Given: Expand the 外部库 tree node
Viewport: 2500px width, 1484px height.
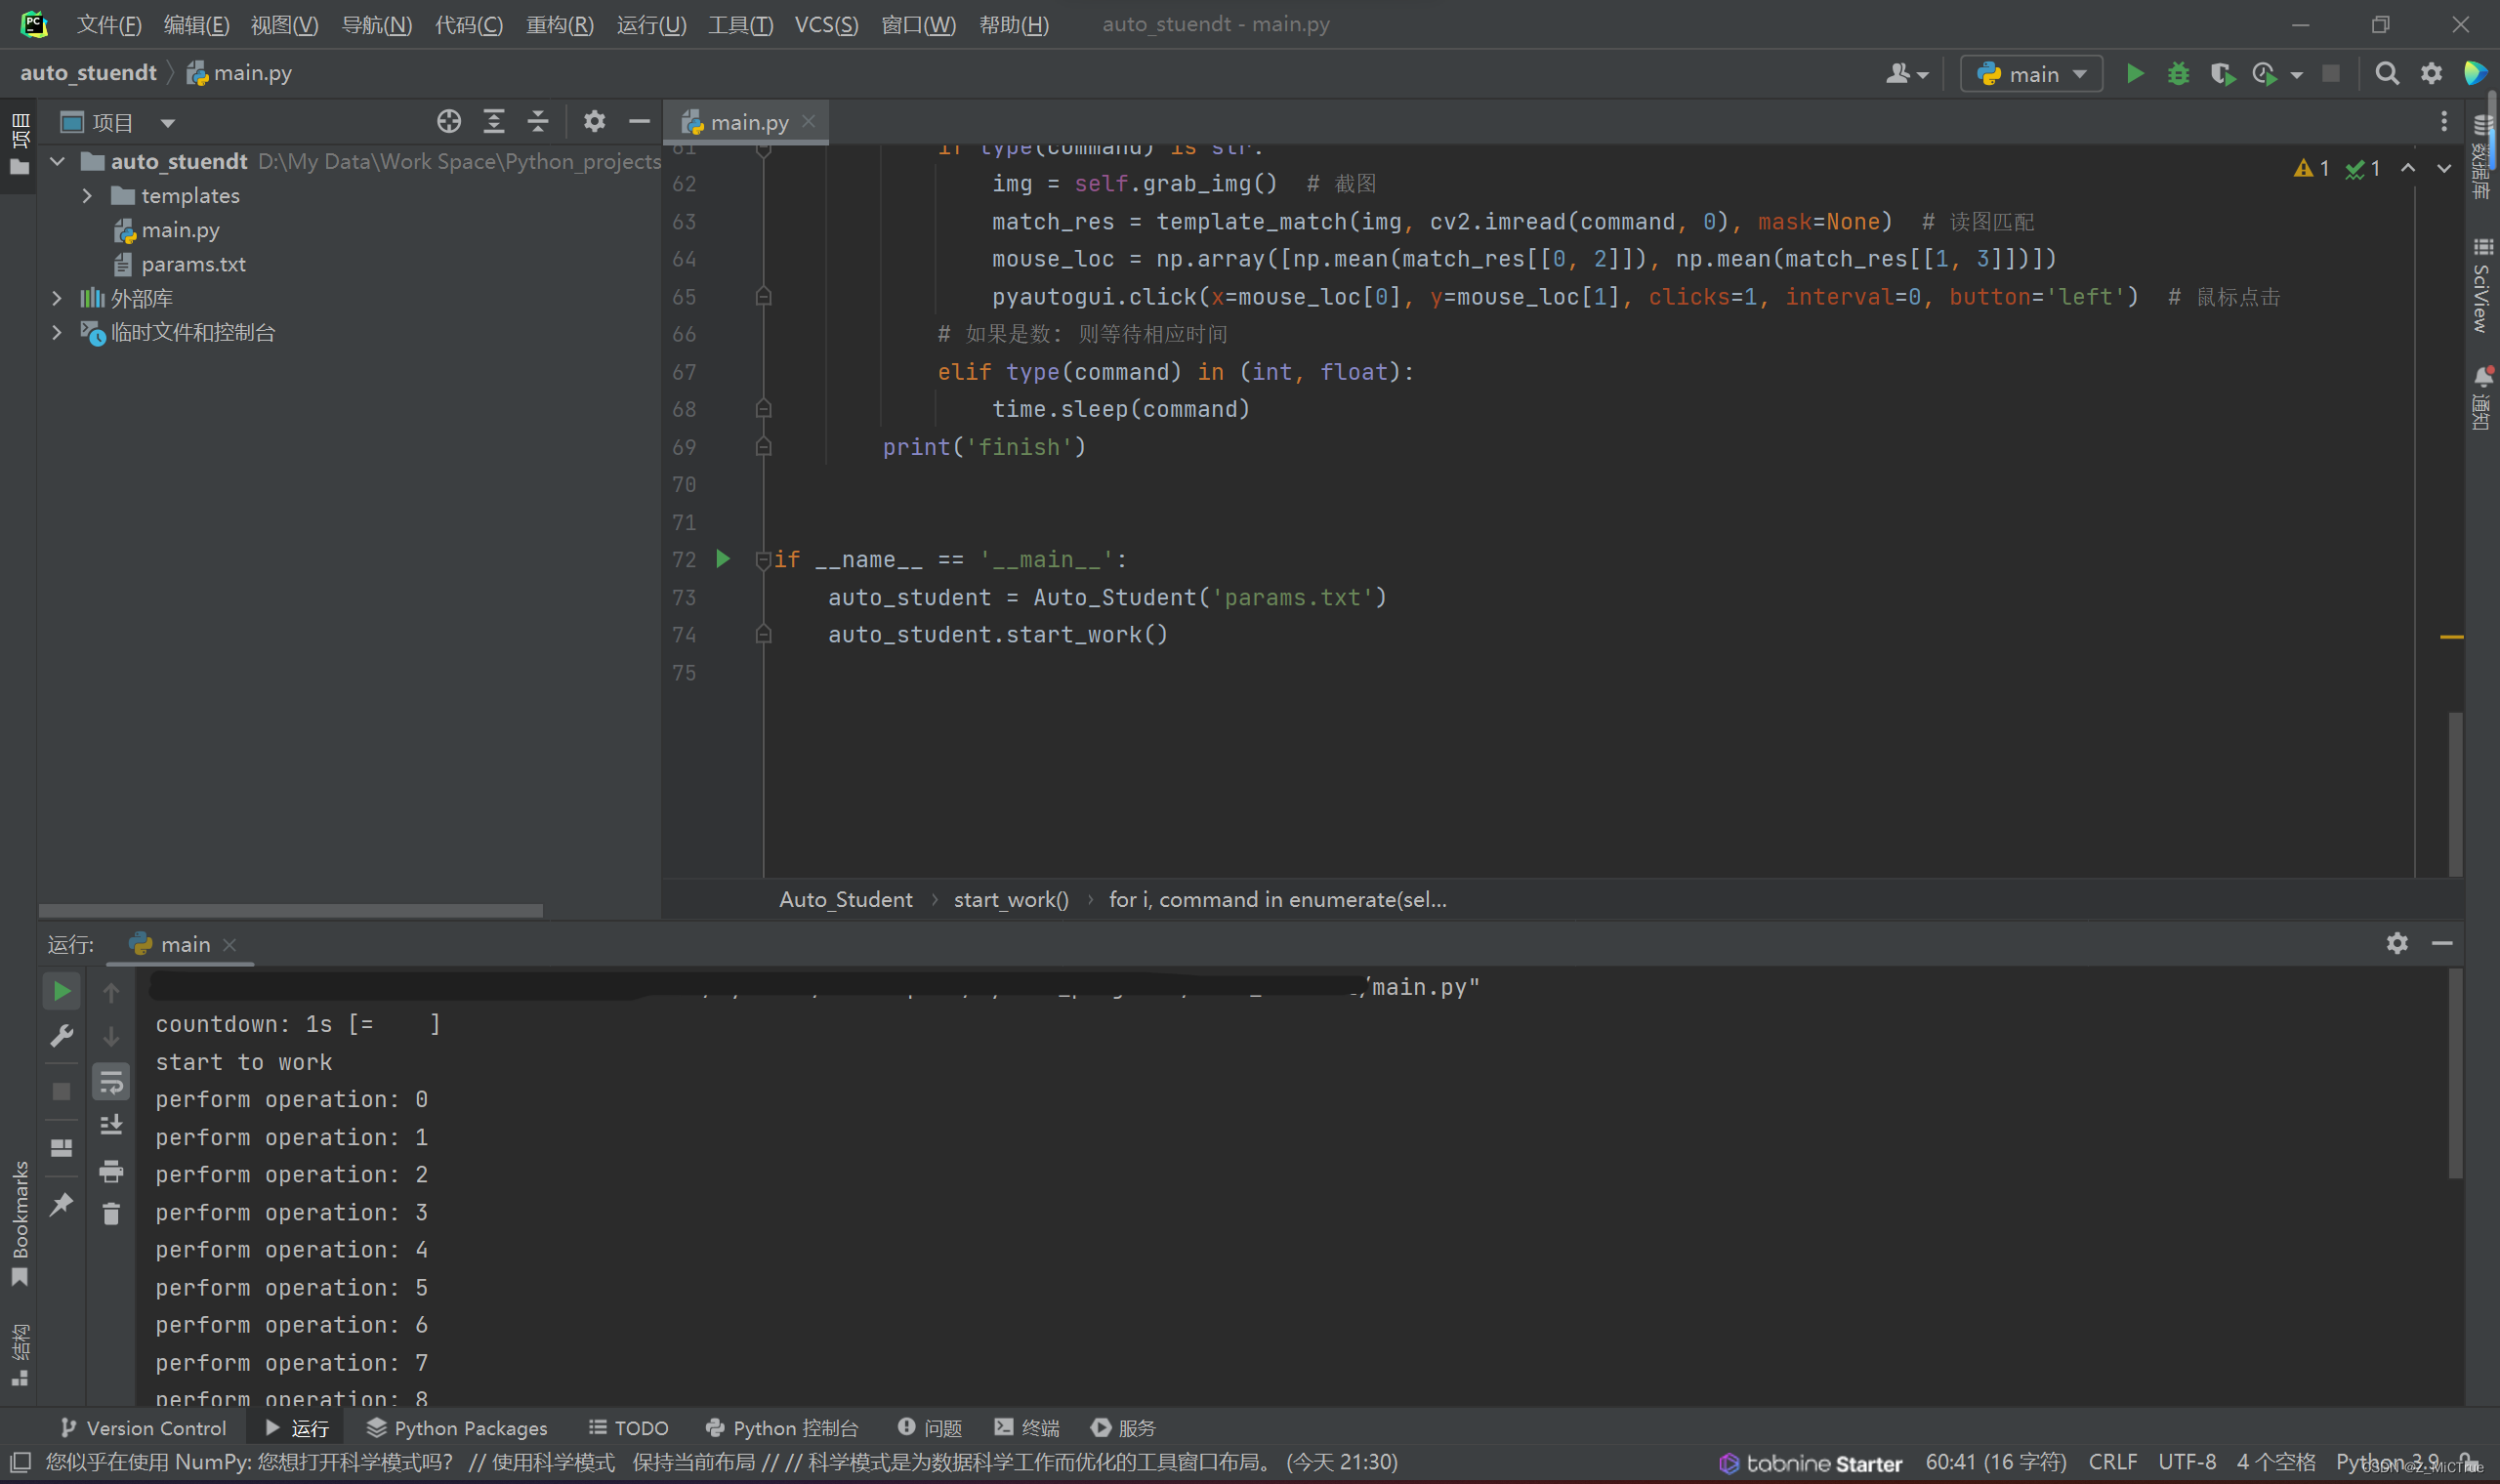Looking at the screenshot, I should coord(57,298).
